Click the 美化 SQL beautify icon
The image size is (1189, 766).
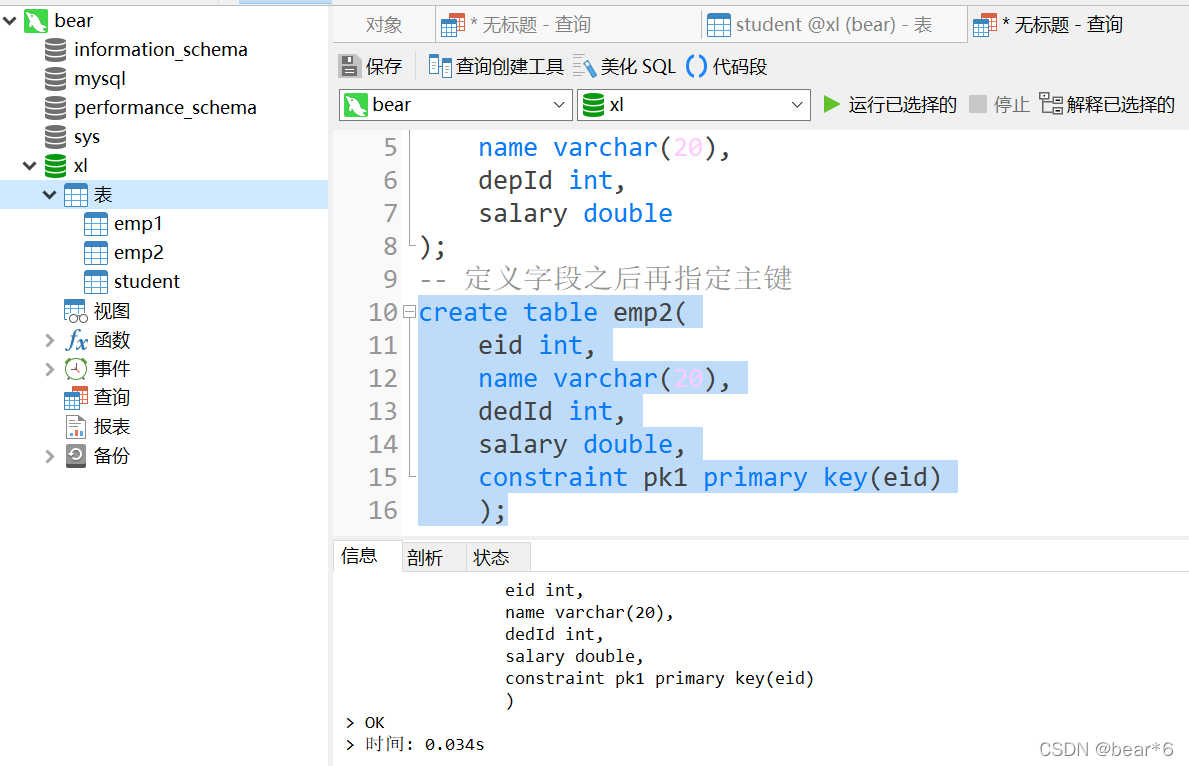click(584, 66)
